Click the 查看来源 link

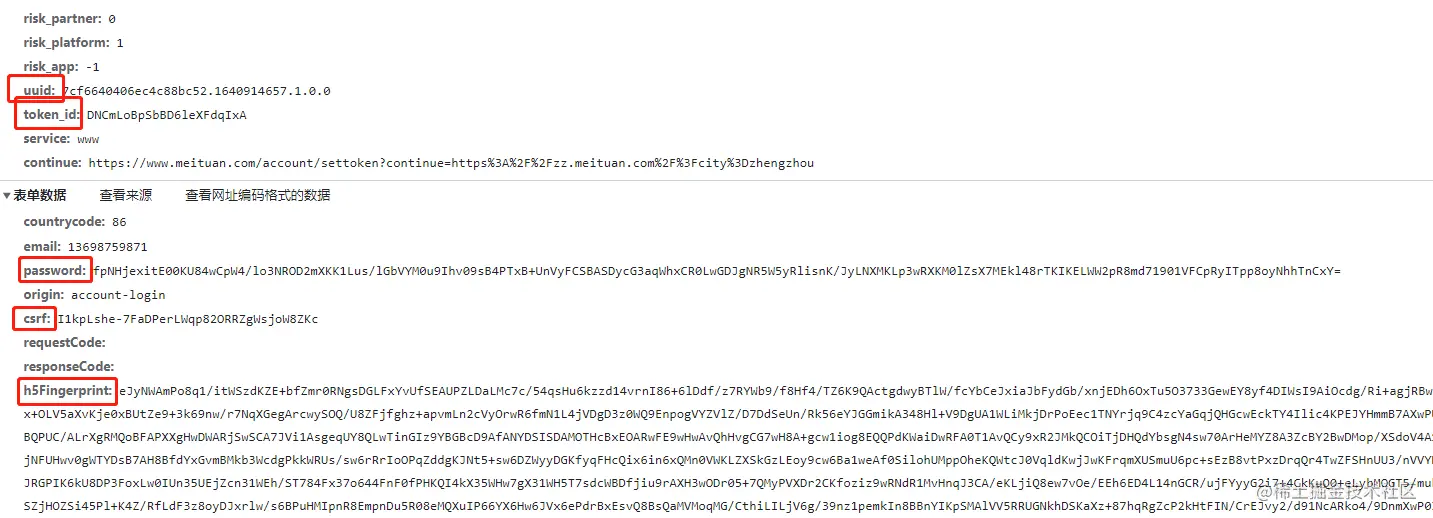(x=125, y=196)
